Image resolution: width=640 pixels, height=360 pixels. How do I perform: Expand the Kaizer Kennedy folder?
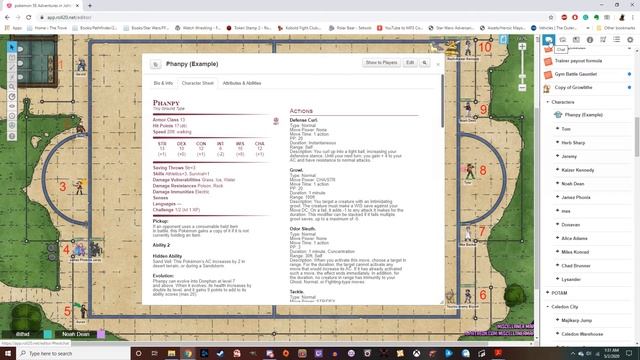pyautogui.click(x=558, y=170)
